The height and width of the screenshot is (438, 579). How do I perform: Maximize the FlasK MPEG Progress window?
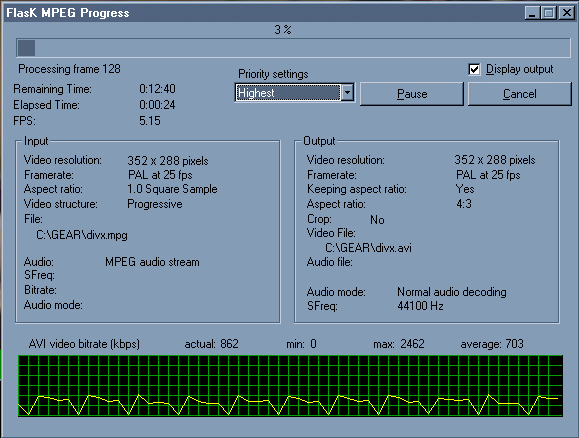[x=549, y=13]
